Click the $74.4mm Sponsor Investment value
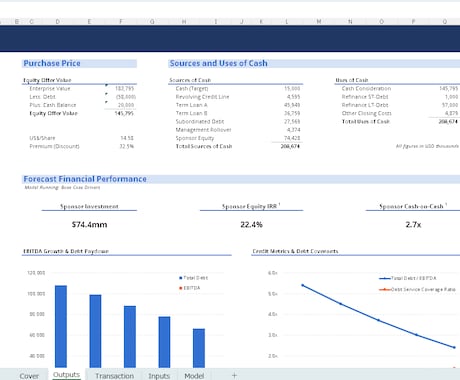 pyautogui.click(x=89, y=225)
